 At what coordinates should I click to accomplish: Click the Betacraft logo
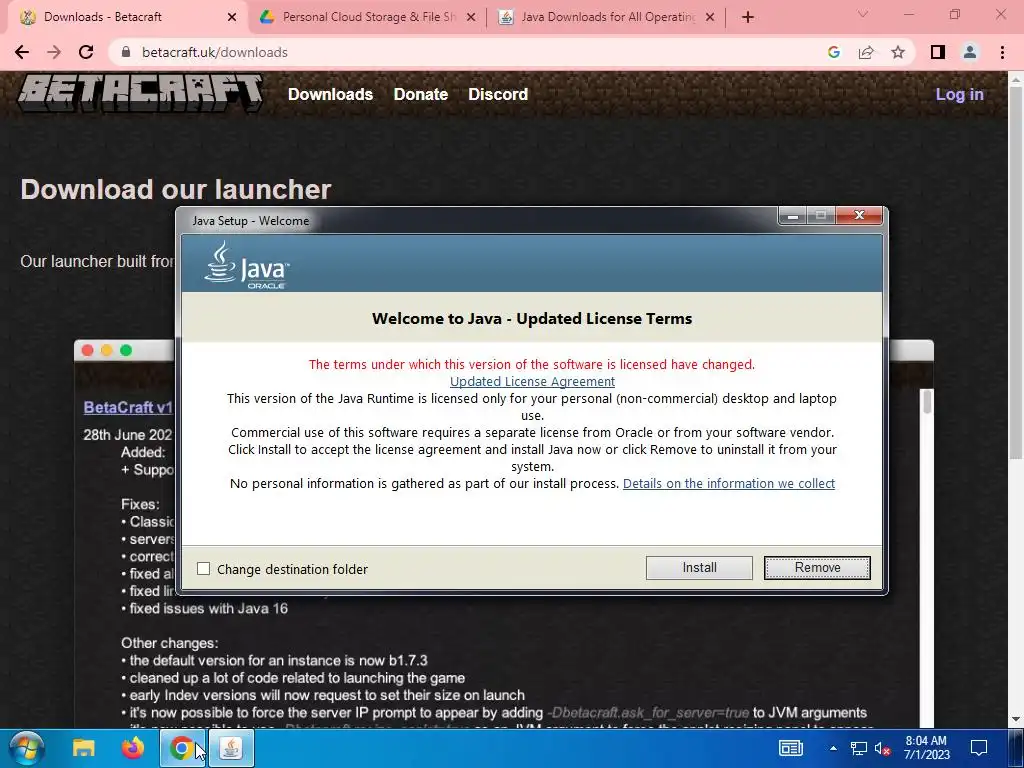[140, 93]
